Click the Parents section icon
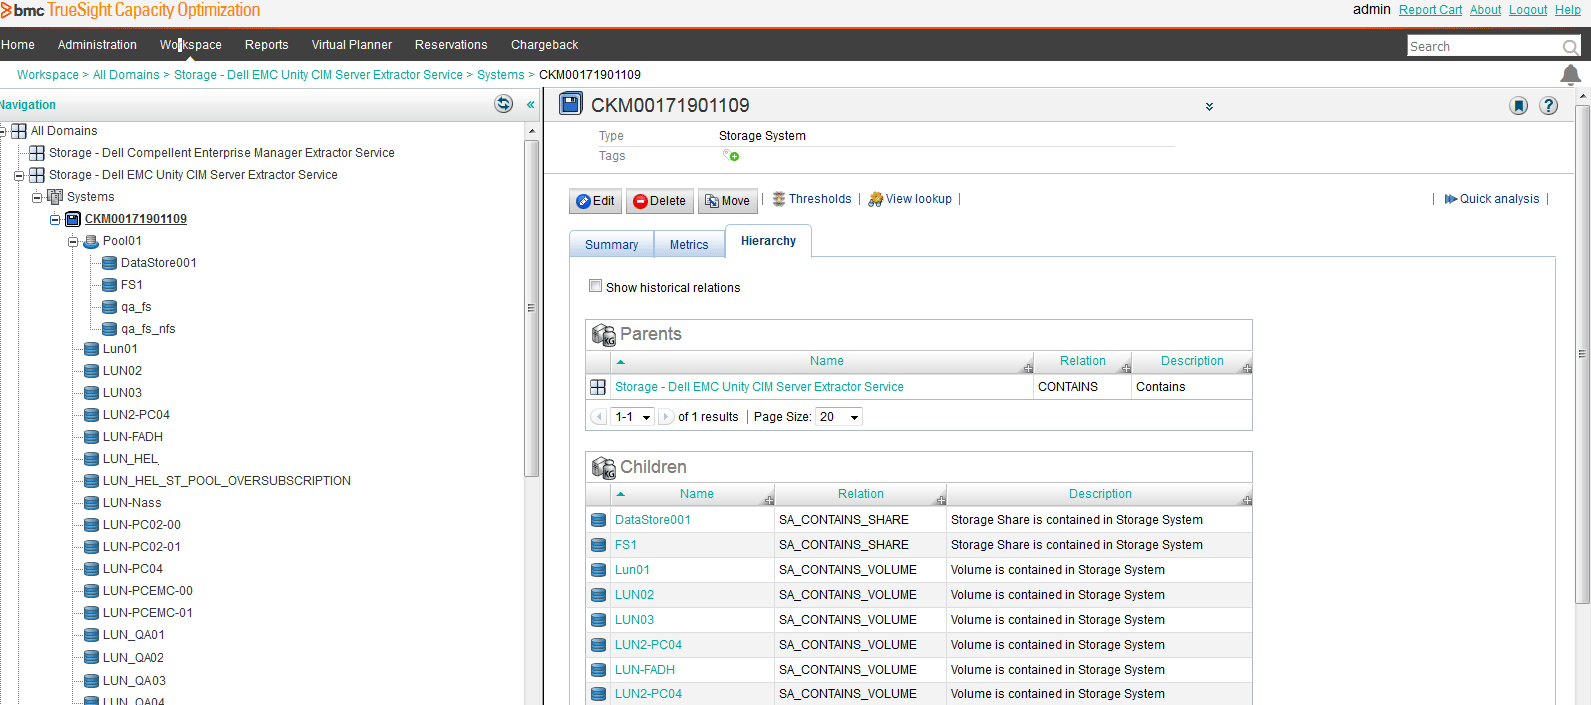Viewport: 1591px width, 705px height. 603,334
